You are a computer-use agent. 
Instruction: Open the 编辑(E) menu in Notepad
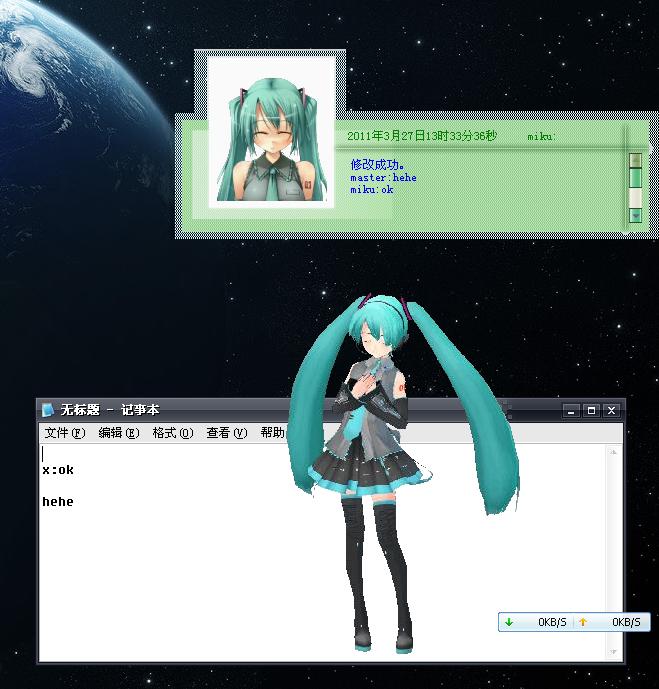119,433
